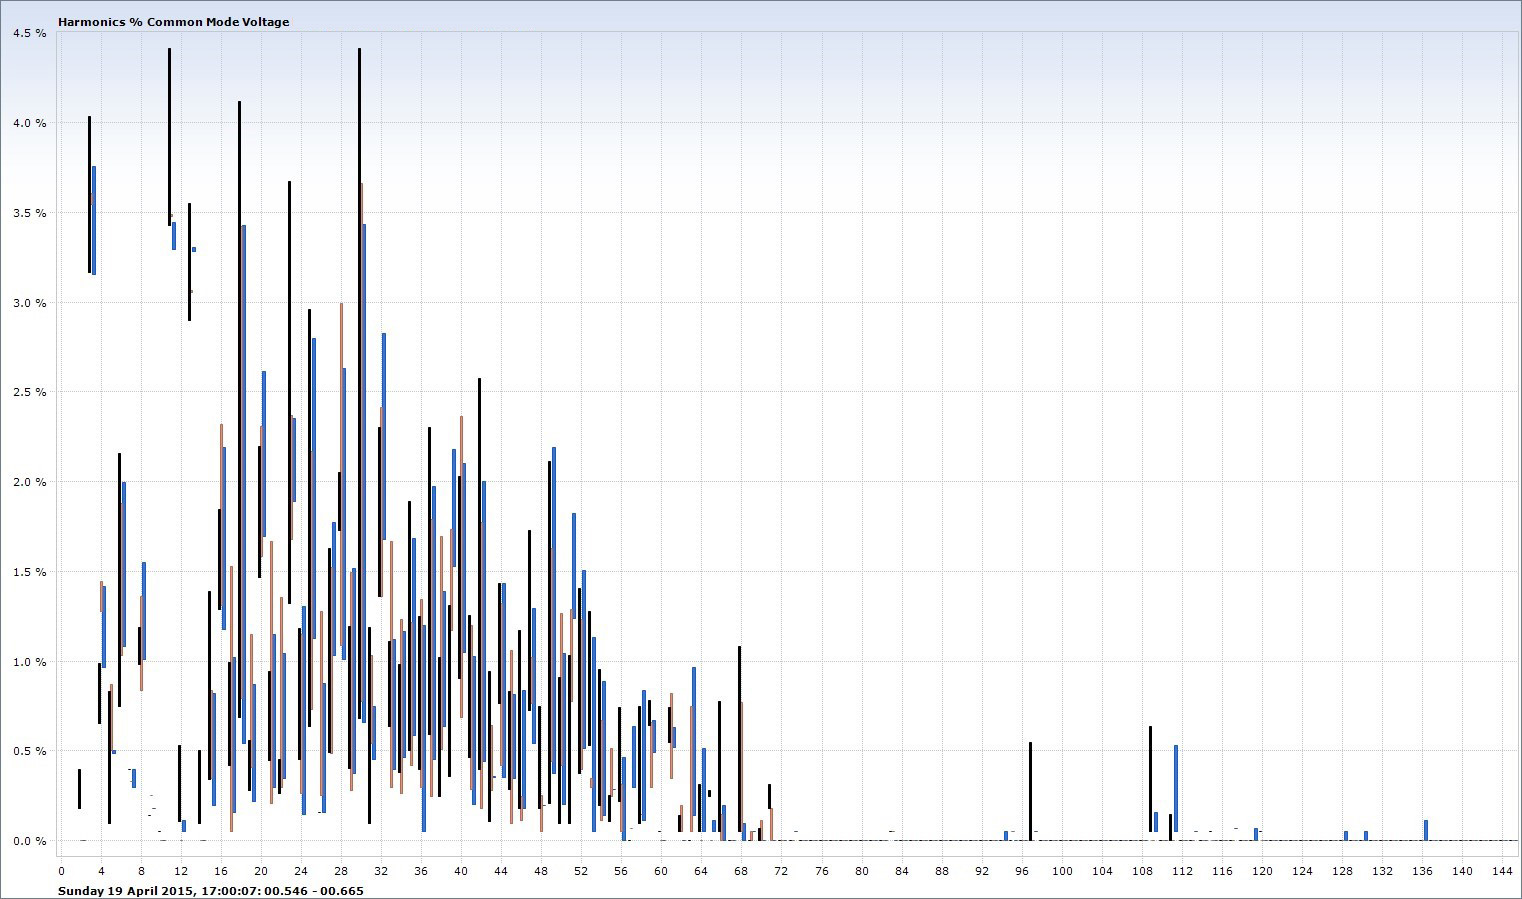Image resolution: width=1522 pixels, height=899 pixels.
Task: Click x-axis harmonic label "68"
Action: (x=741, y=871)
